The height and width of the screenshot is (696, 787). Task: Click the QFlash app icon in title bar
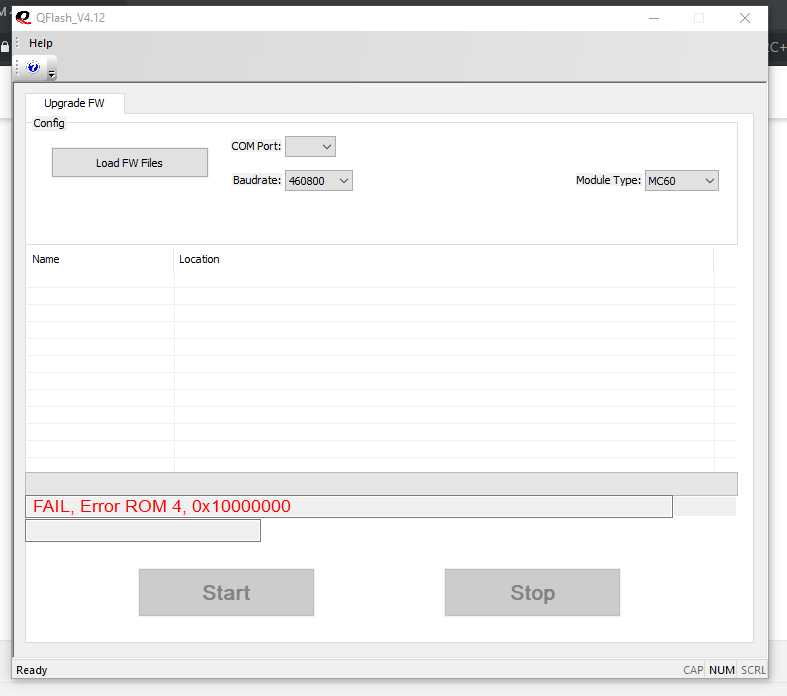click(23, 18)
